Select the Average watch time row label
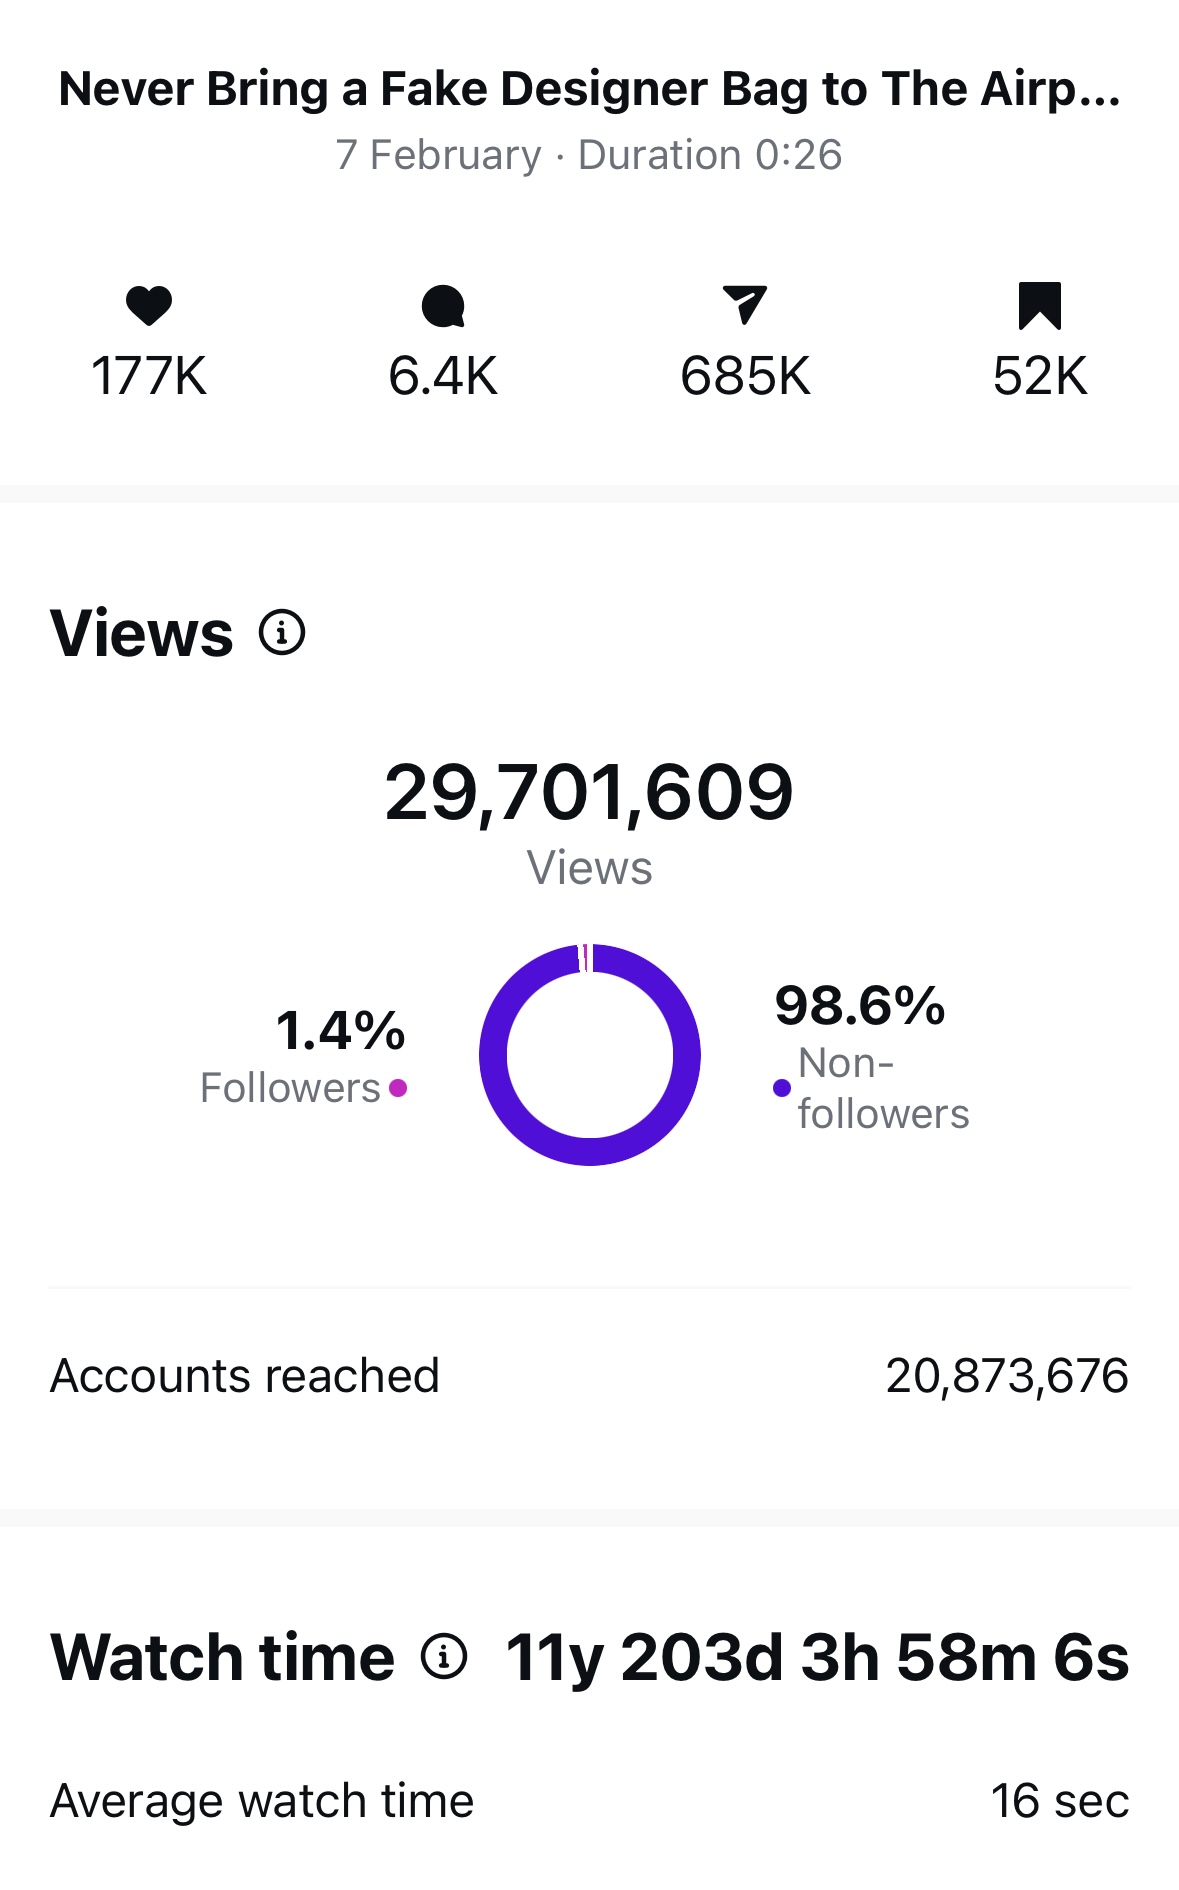This screenshot has width=1179, height=1890. coord(262,1801)
